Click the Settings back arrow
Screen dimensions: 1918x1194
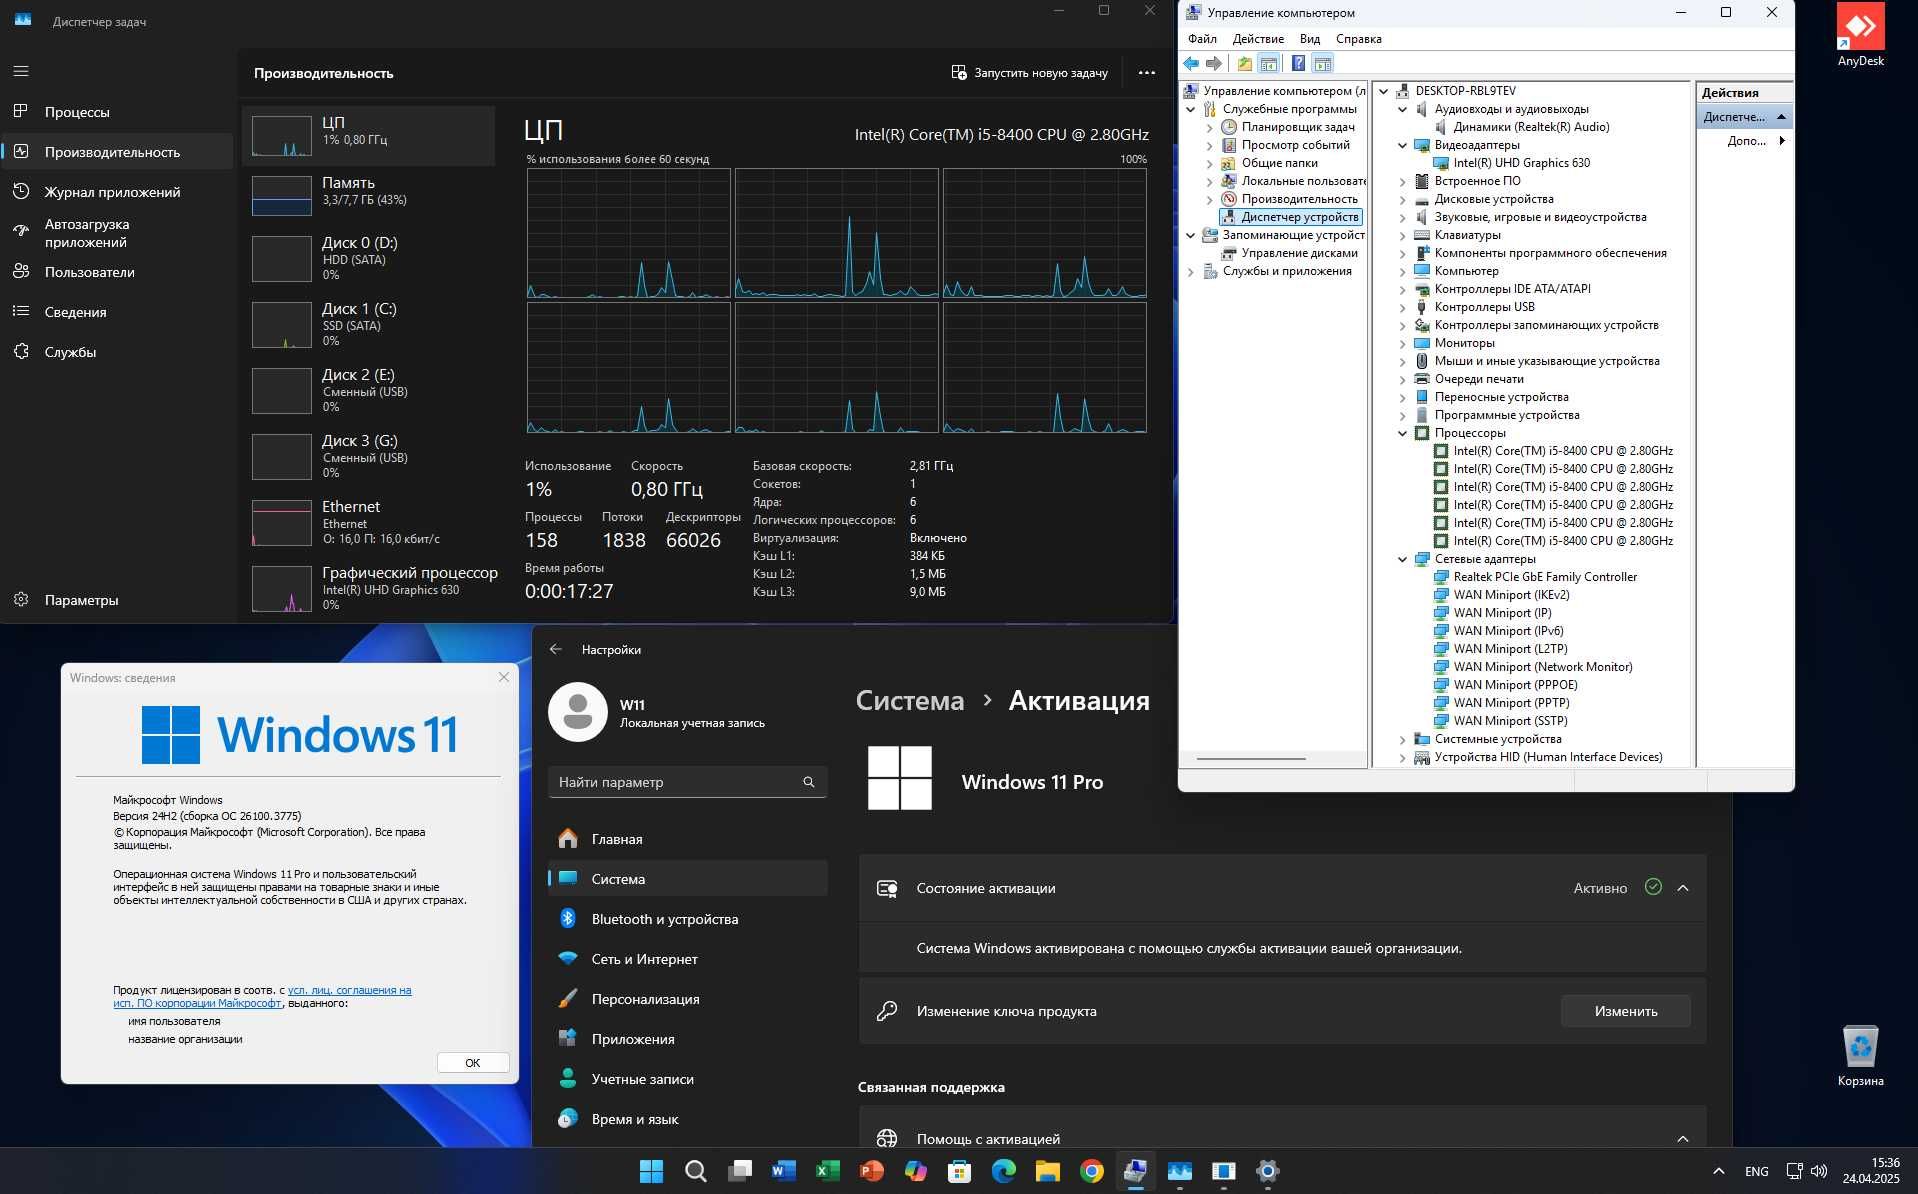(556, 649)
